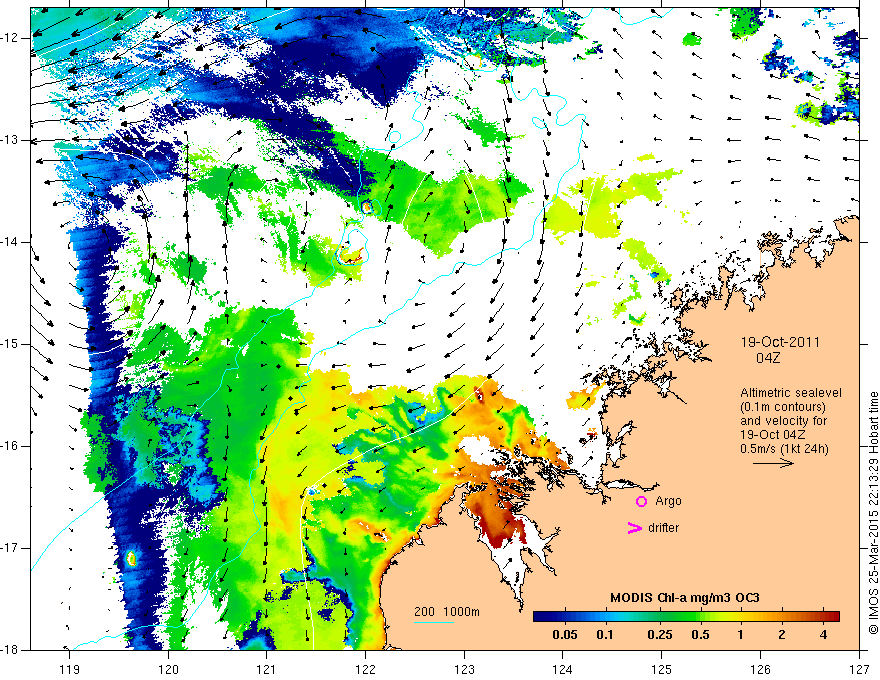Click the "19-Oct-2011" date label
Screen dimensions: 880x680
(x=780, y=342)
